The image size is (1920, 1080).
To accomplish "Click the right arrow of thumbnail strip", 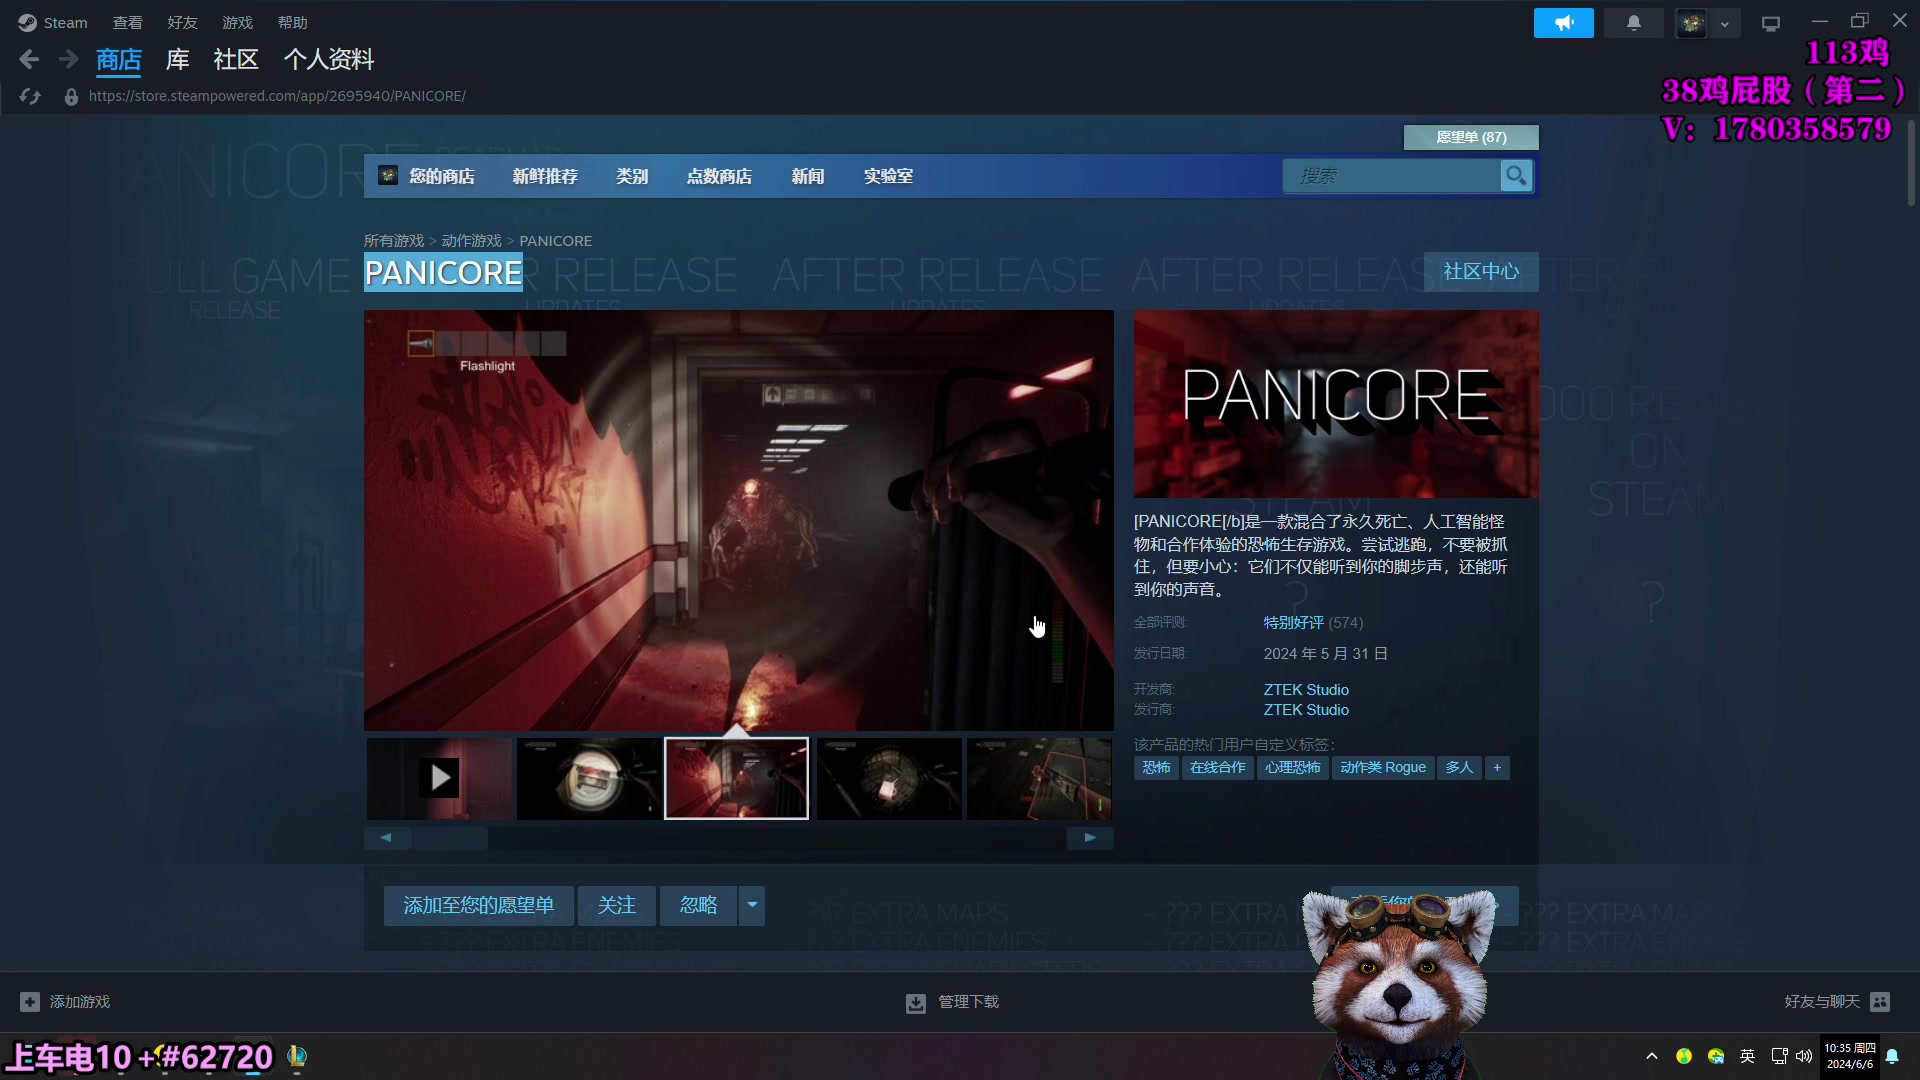I will pos(1090,838).
